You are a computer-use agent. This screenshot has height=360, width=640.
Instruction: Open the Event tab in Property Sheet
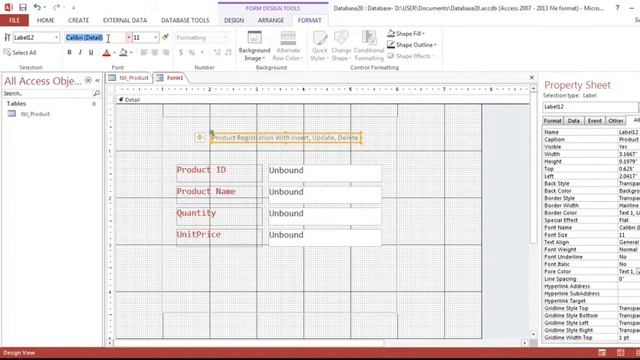pyautogui.click(x=594, y=121)
